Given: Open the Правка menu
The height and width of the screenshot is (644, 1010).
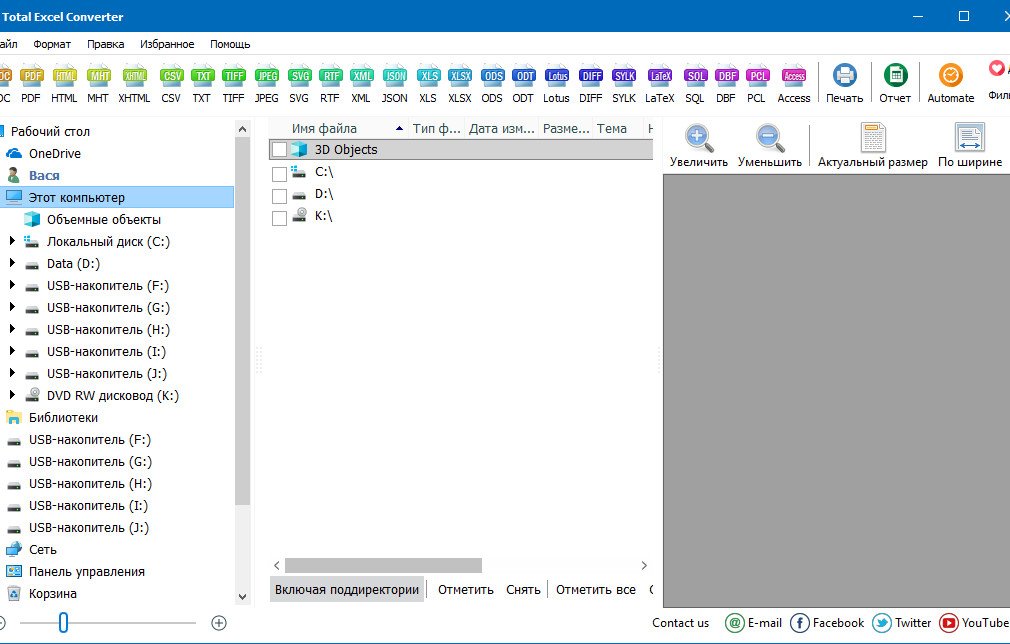Looking at the screenshot, I should (x=106, y=44).
